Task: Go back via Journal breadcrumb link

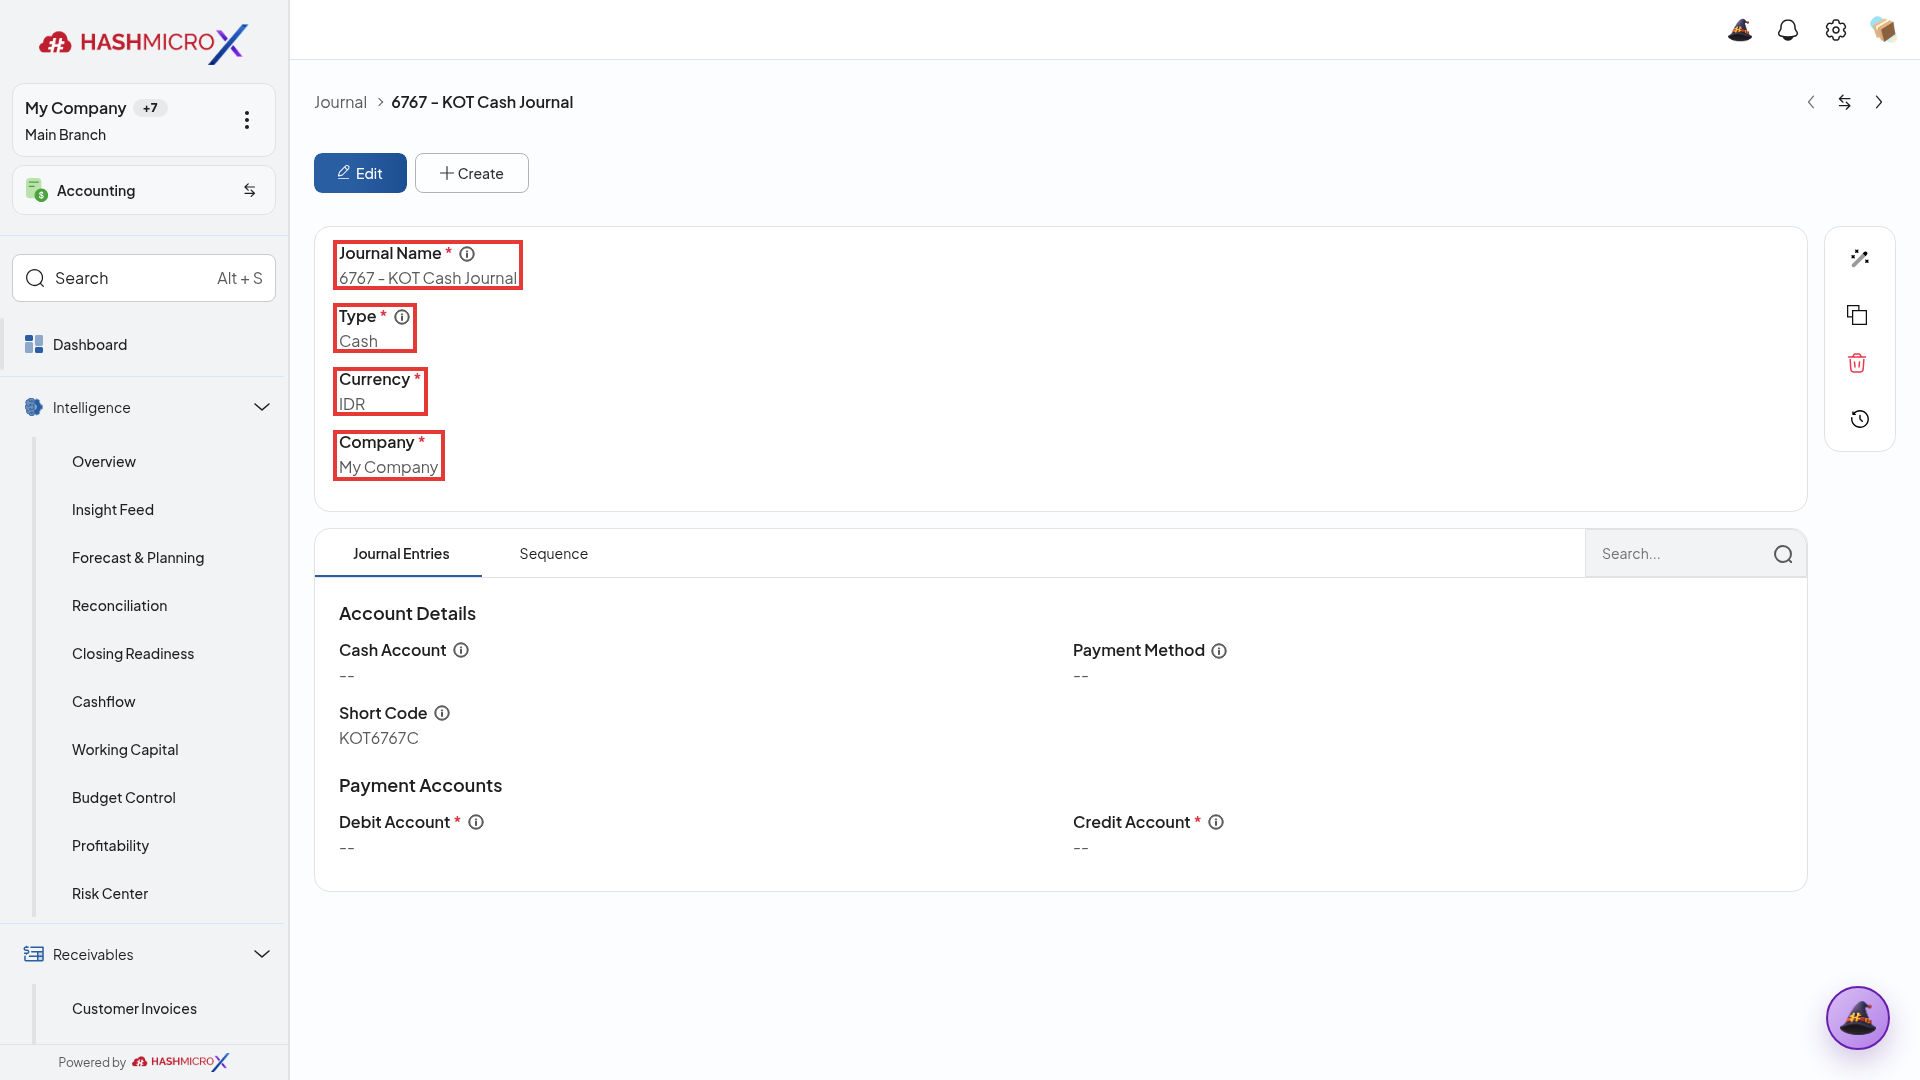Action: [x=340, y=102]
